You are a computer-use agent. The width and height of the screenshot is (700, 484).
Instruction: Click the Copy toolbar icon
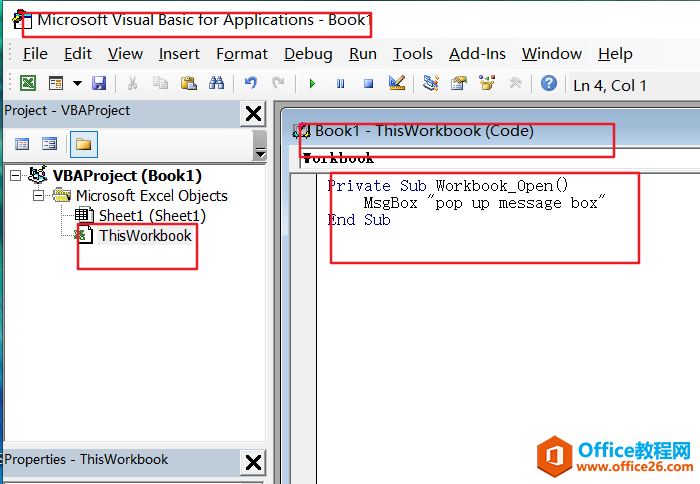[160, 83]
